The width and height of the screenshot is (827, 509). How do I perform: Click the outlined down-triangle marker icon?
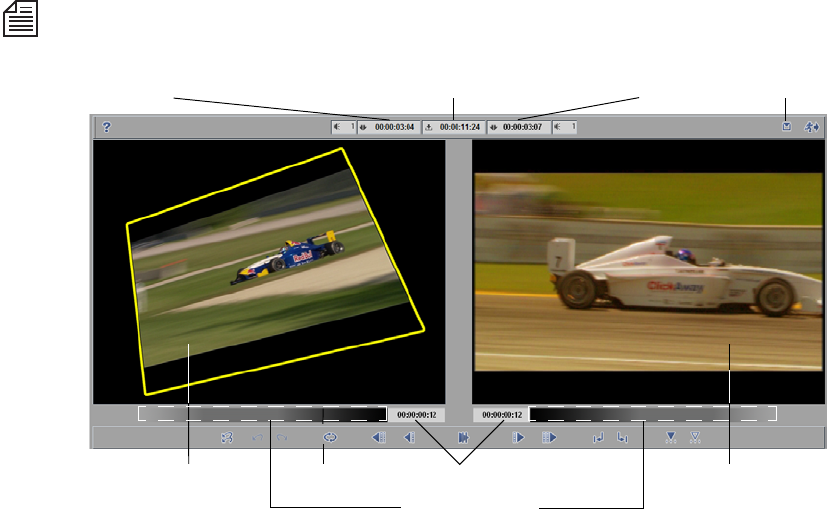coord(695,437)
